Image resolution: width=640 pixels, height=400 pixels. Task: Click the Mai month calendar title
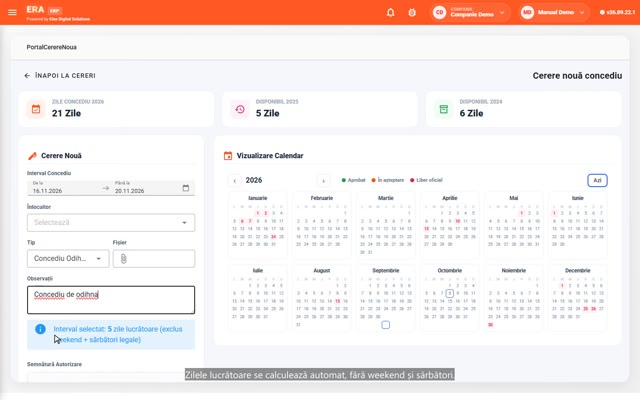point(513,198)
